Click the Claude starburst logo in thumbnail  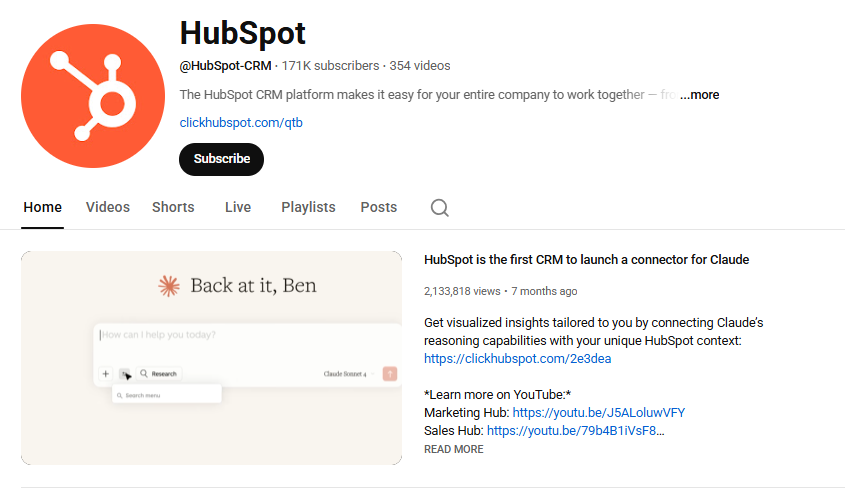pos(168,287)
